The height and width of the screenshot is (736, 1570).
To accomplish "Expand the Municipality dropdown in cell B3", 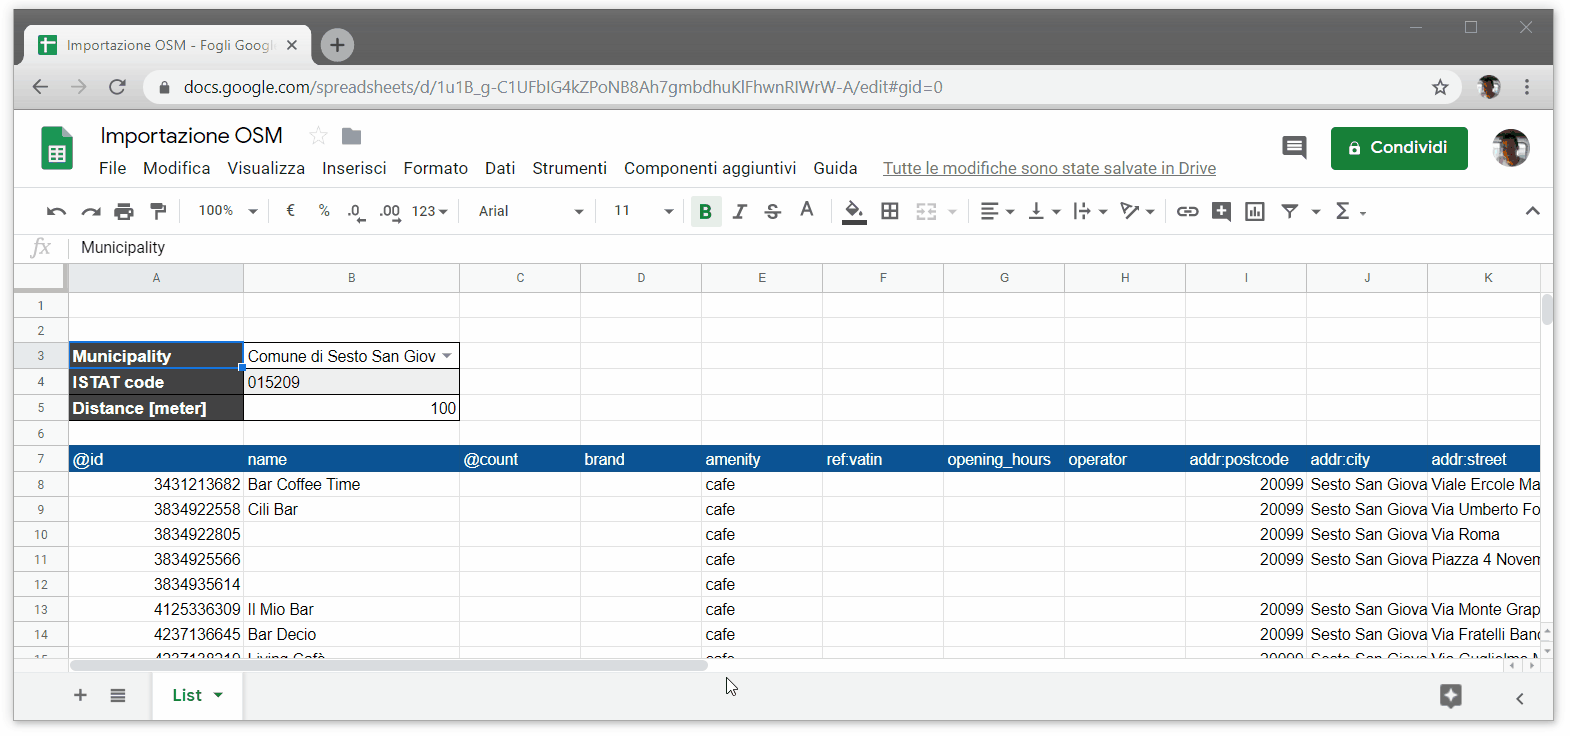I will (x=447, y=356).
